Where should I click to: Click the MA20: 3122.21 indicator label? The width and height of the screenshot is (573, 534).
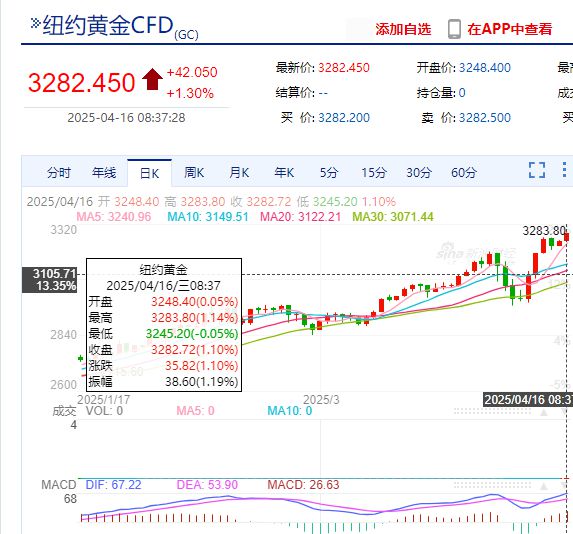[x=300, y=216]
